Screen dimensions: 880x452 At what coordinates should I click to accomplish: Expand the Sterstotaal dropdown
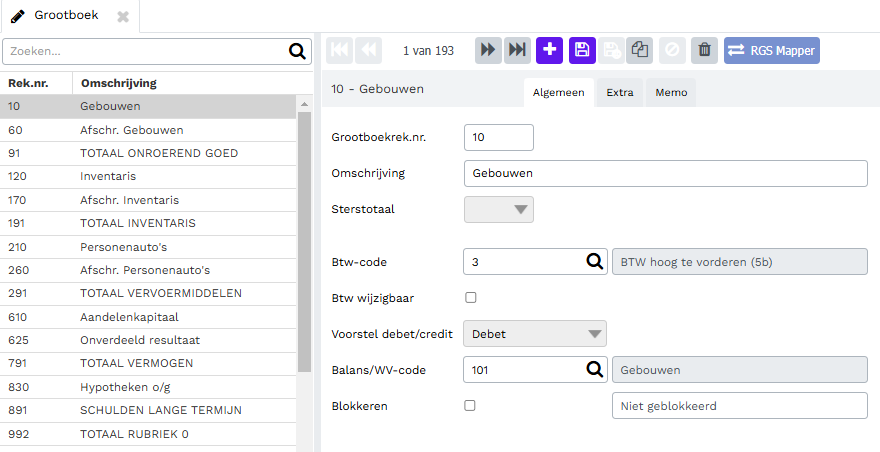click(x=499, y=209)
